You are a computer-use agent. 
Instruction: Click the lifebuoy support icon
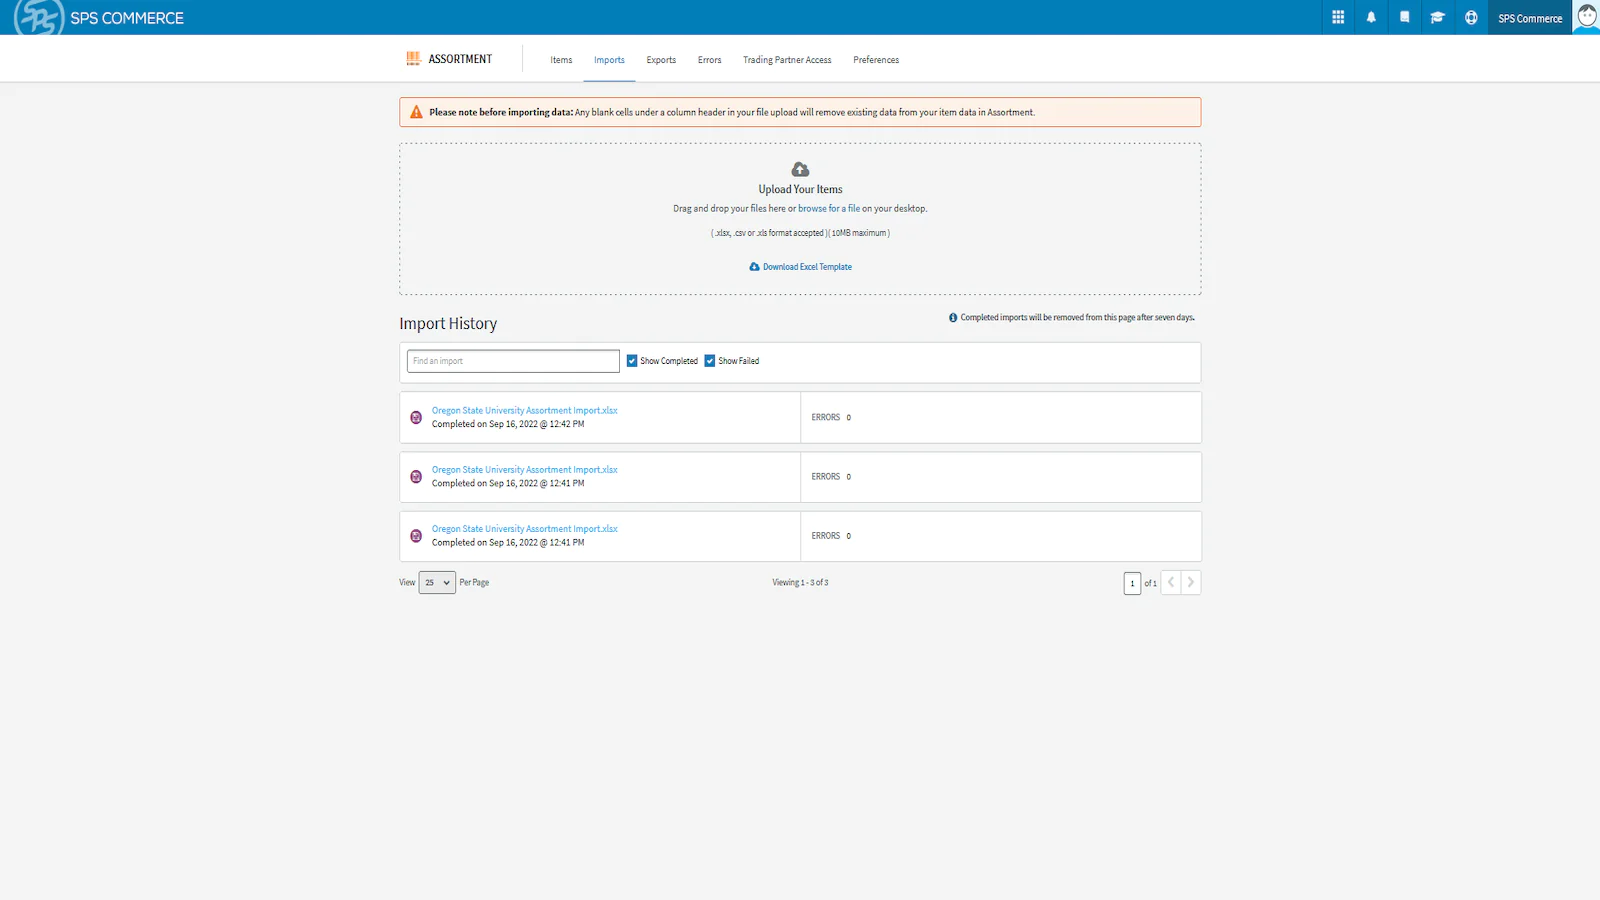pyautogui.click(x=1471, y=17)
